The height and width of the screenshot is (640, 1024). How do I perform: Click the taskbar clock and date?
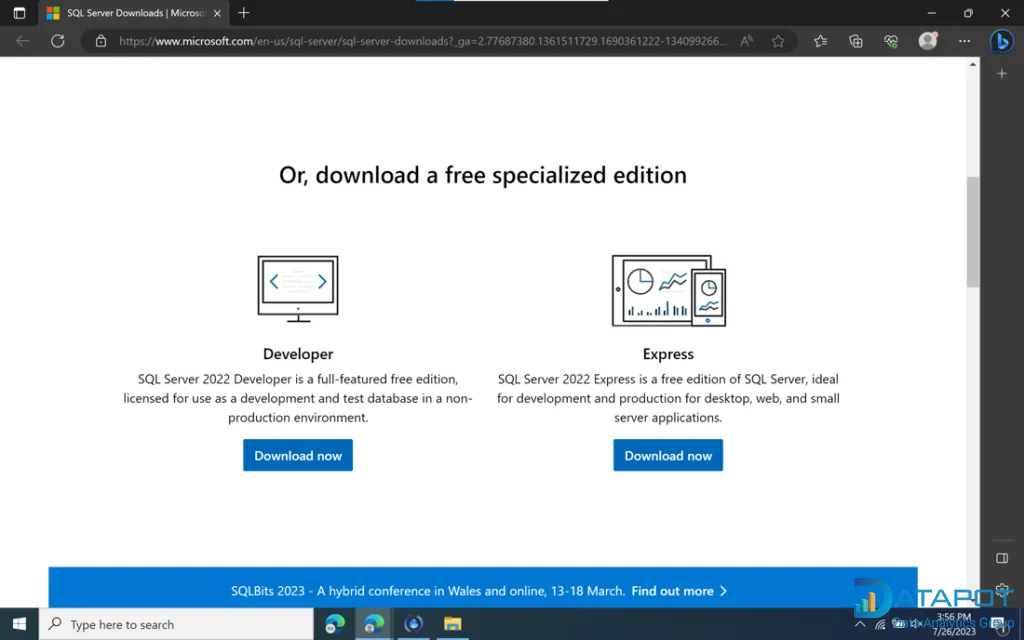click(953, 624)
